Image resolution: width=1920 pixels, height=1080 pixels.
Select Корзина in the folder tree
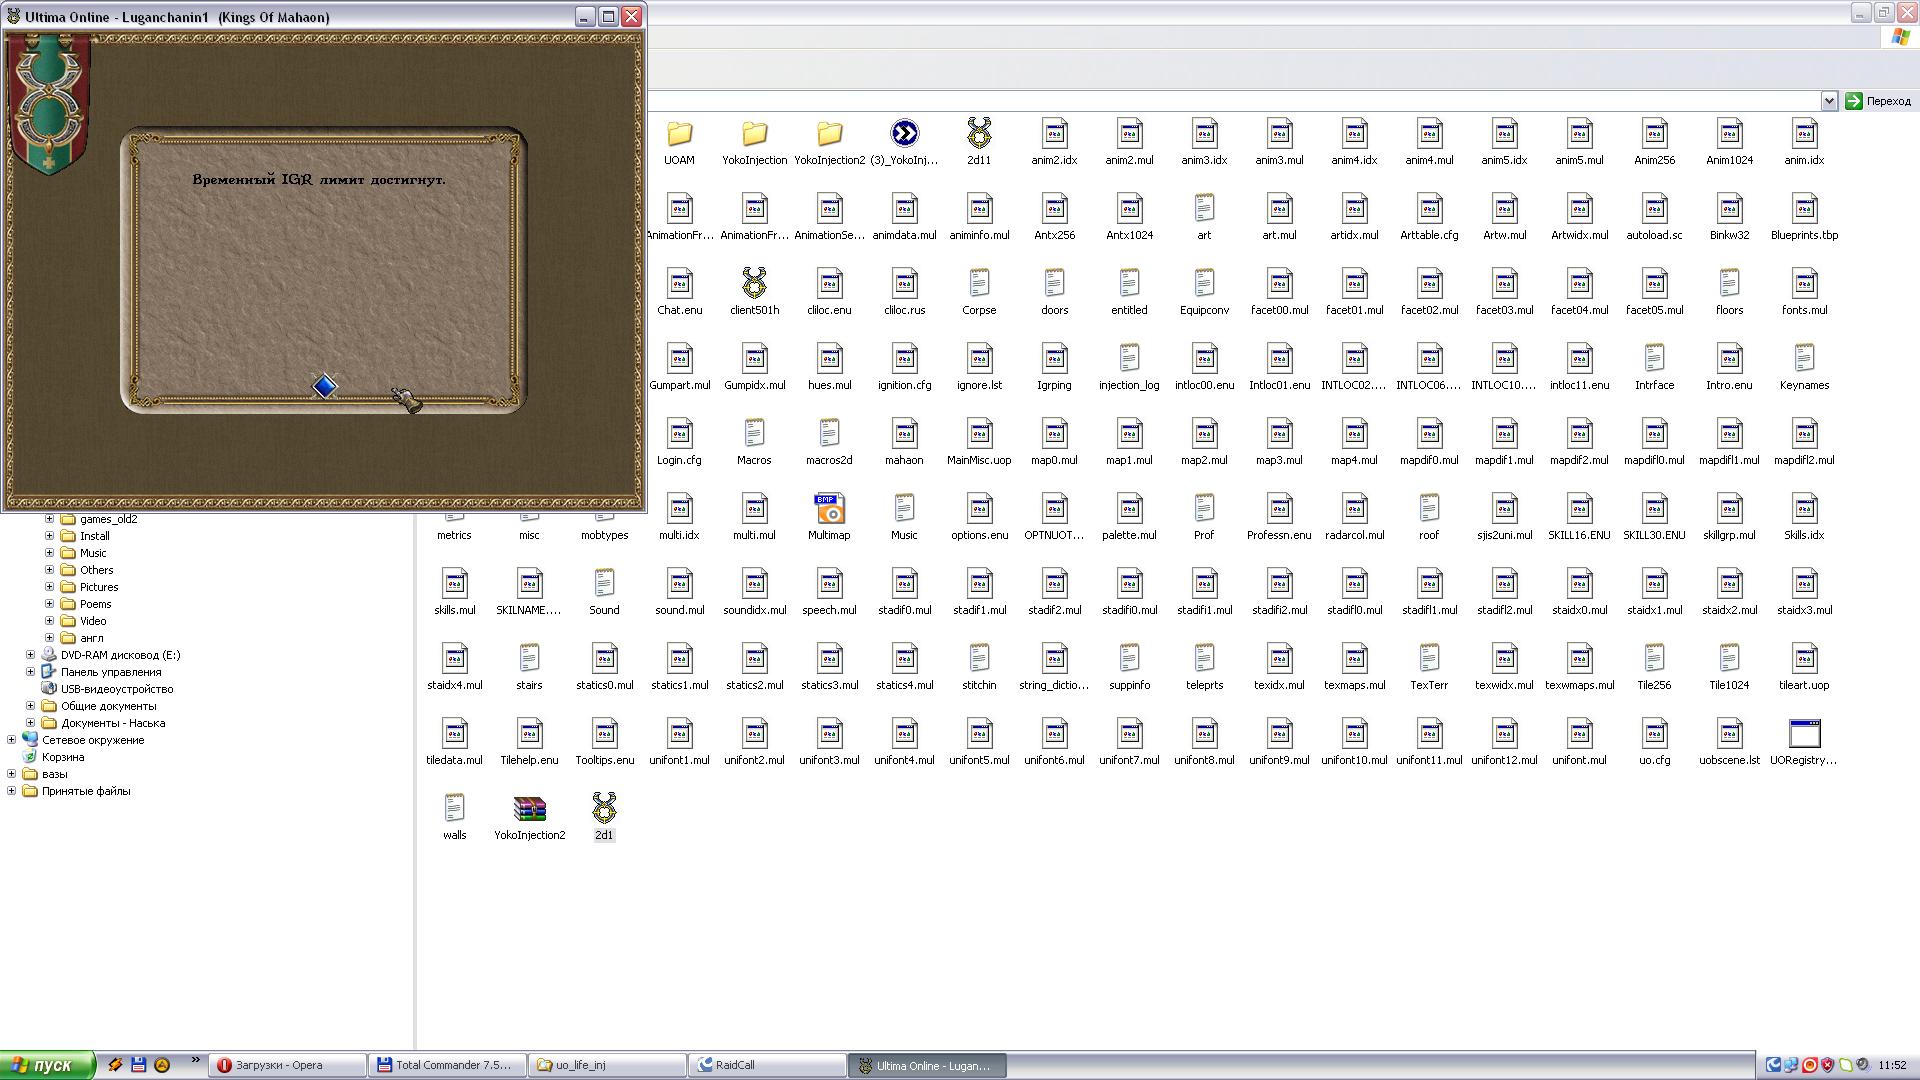(62, 757)
